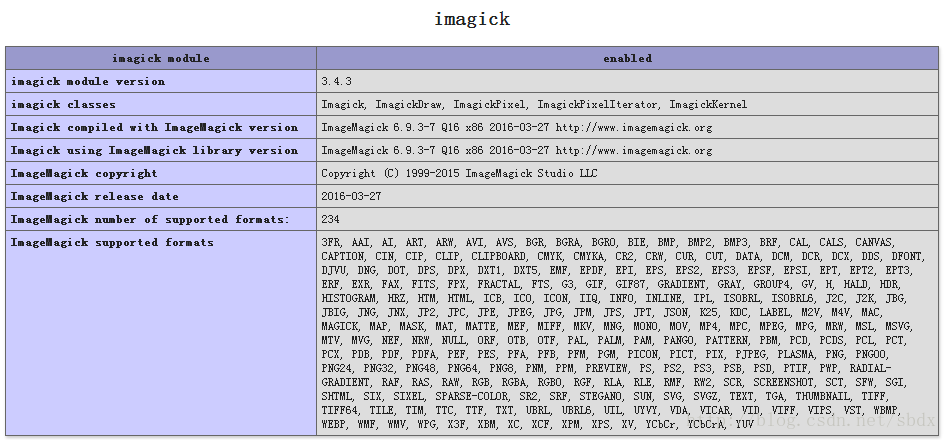Image resolution: width=947 pixels, height=440 pixels.
Task: Click 'SPARSE-COLOR' in the formats list
Action: 472,396
